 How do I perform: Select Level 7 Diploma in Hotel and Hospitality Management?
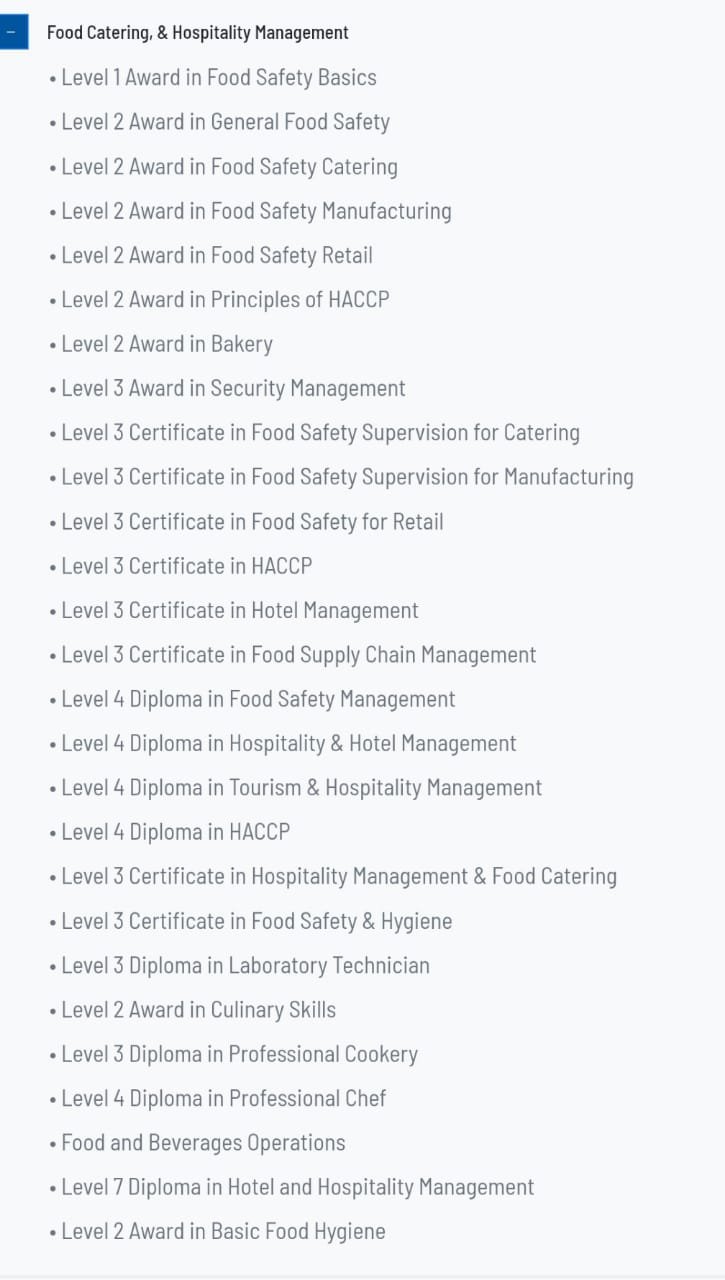pos(298,1187)
